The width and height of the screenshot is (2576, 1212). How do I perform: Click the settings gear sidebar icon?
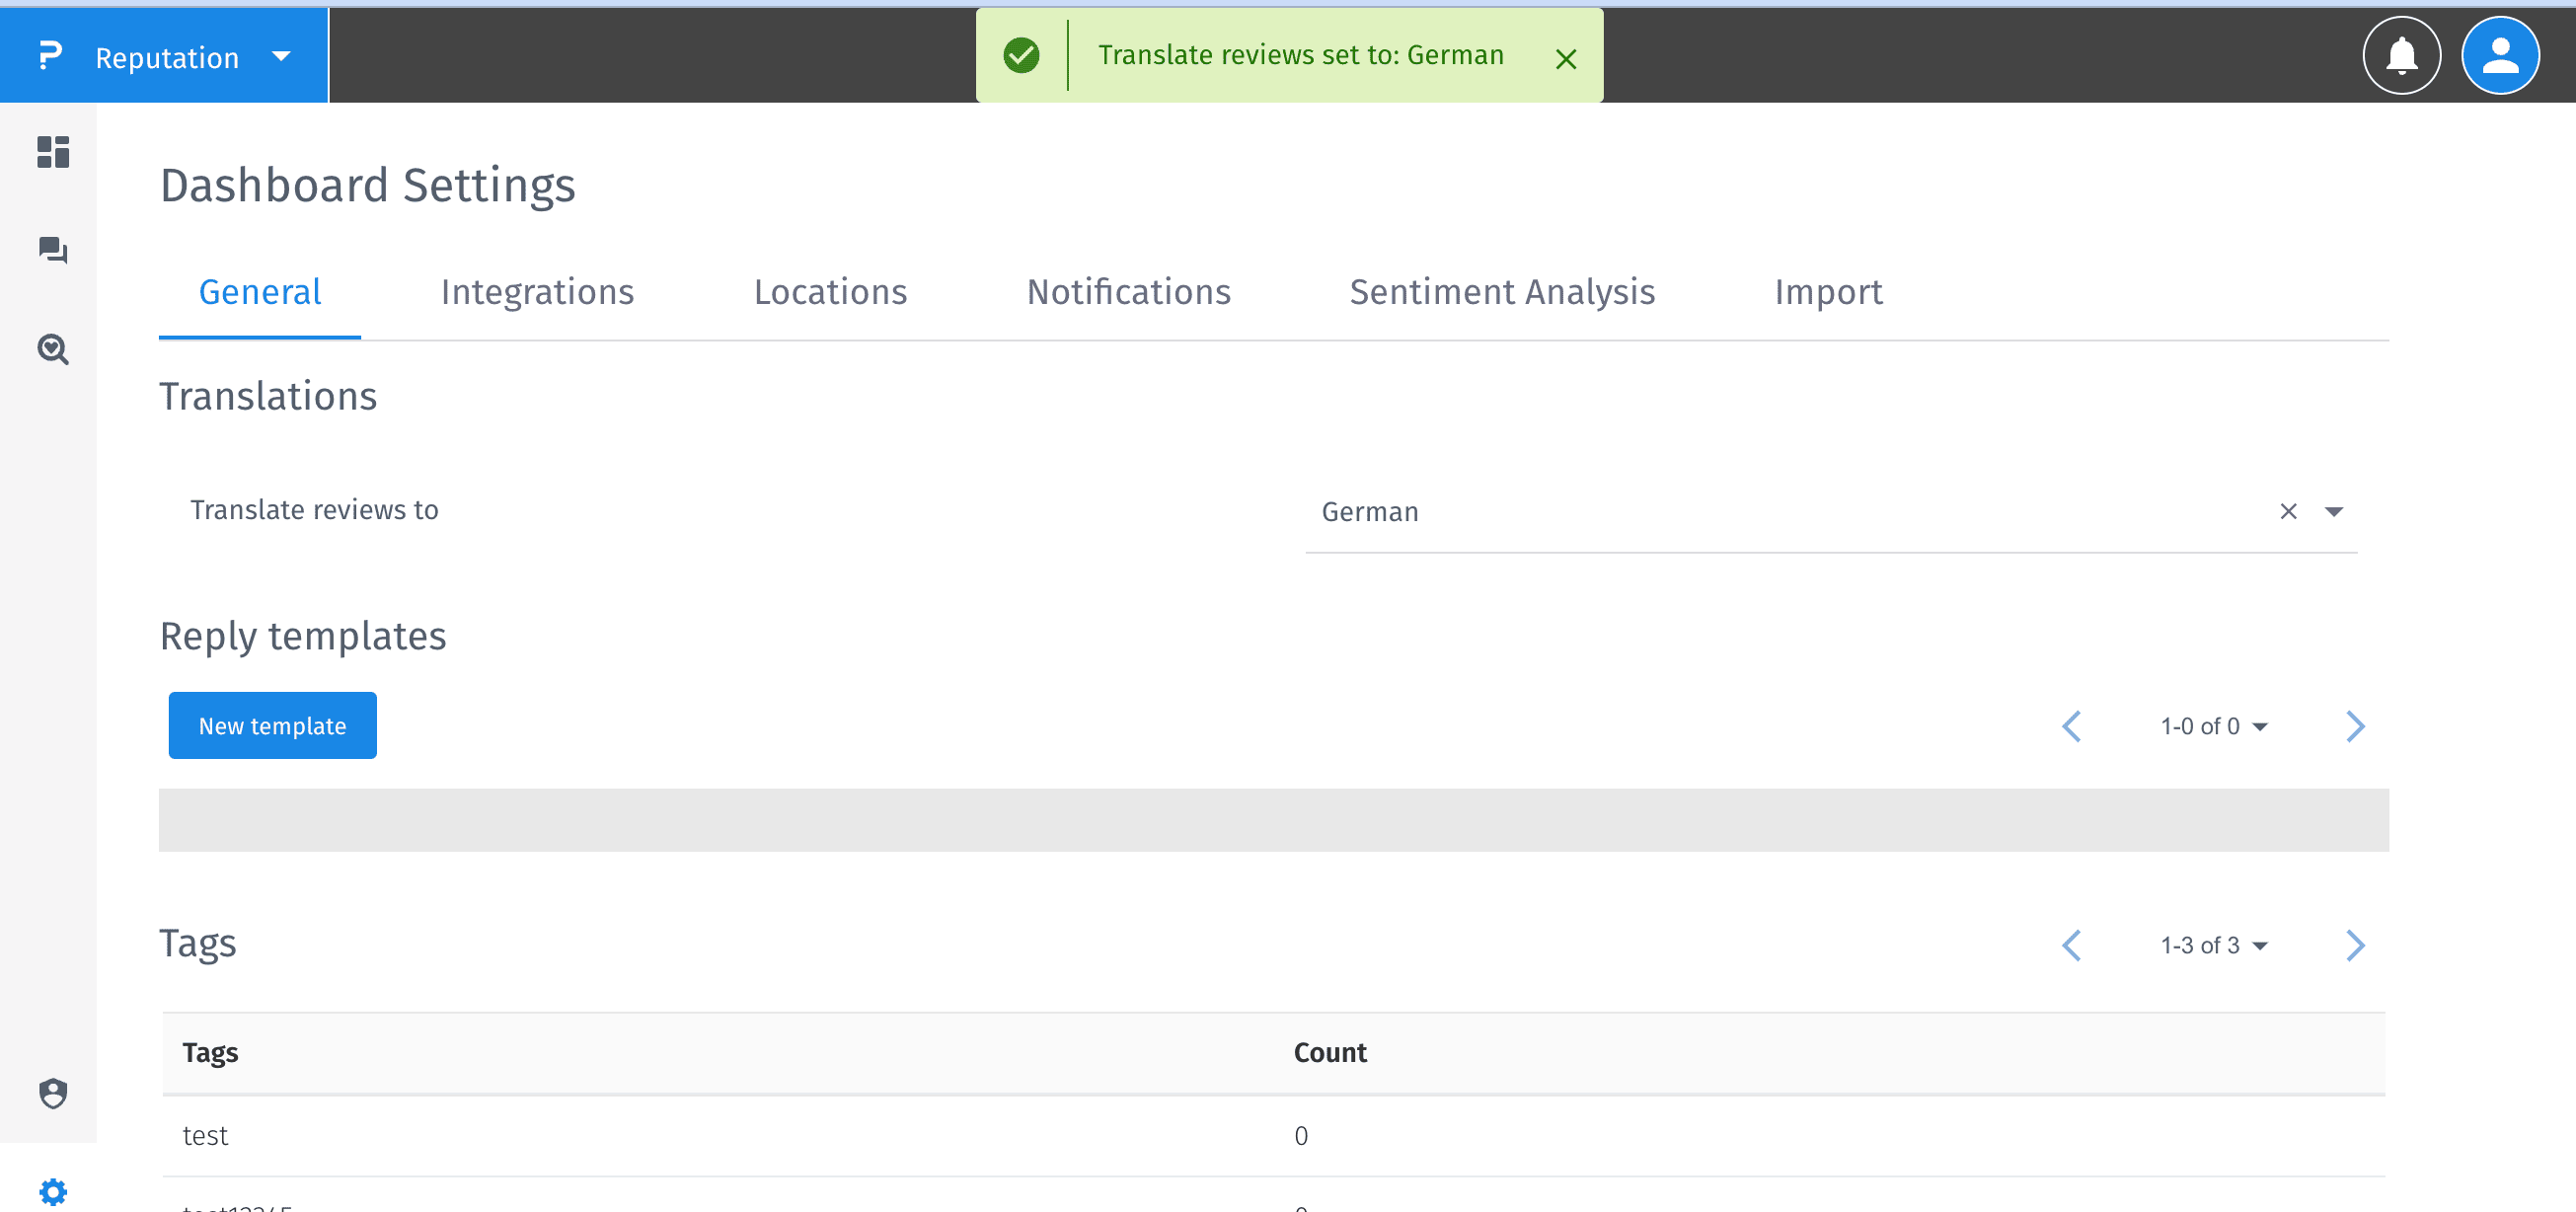53,1190
